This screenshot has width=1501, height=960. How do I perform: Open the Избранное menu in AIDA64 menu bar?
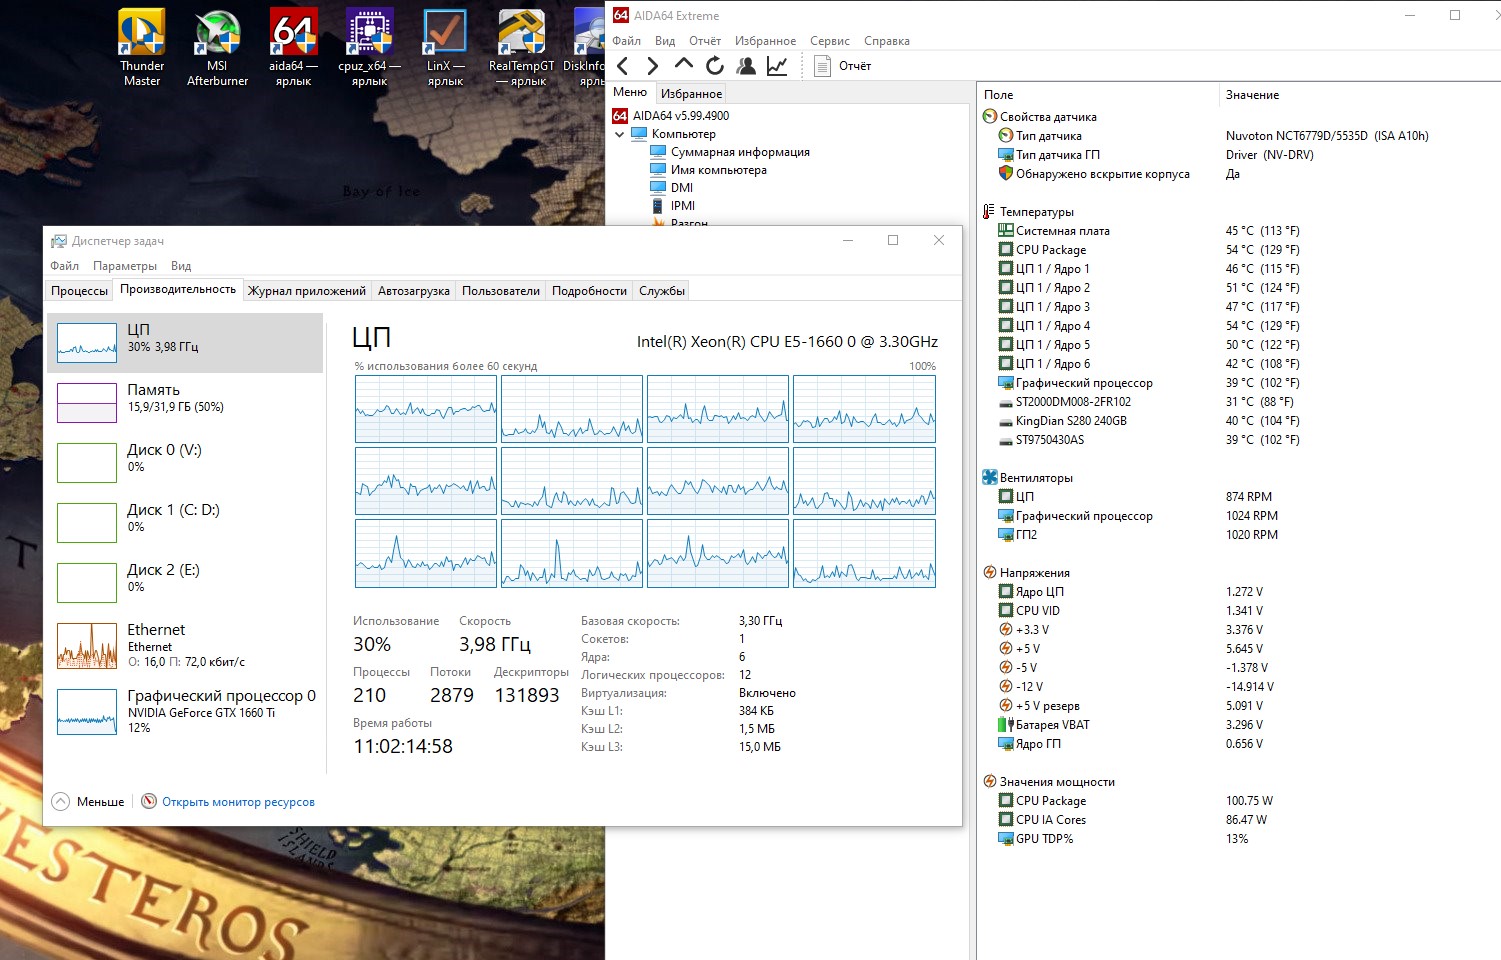765,41
